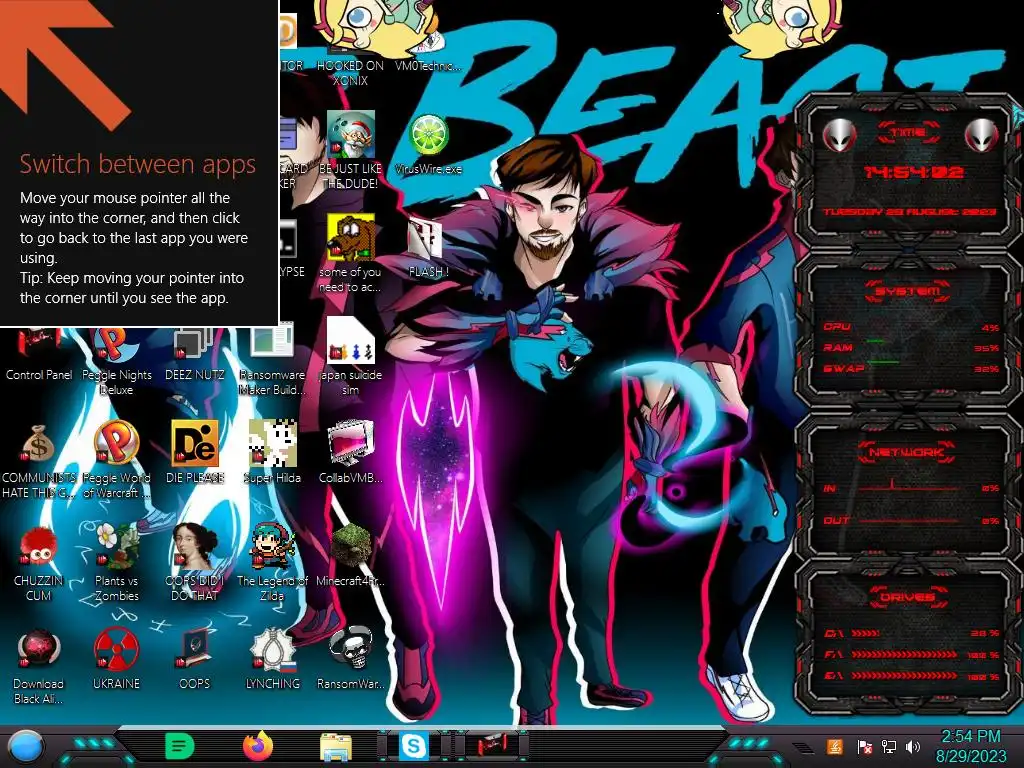The width and height of the screenshot is (1024, 768).
Task: Click the CPU usage row in SYSTEM widget
Action: pos(911,327)
